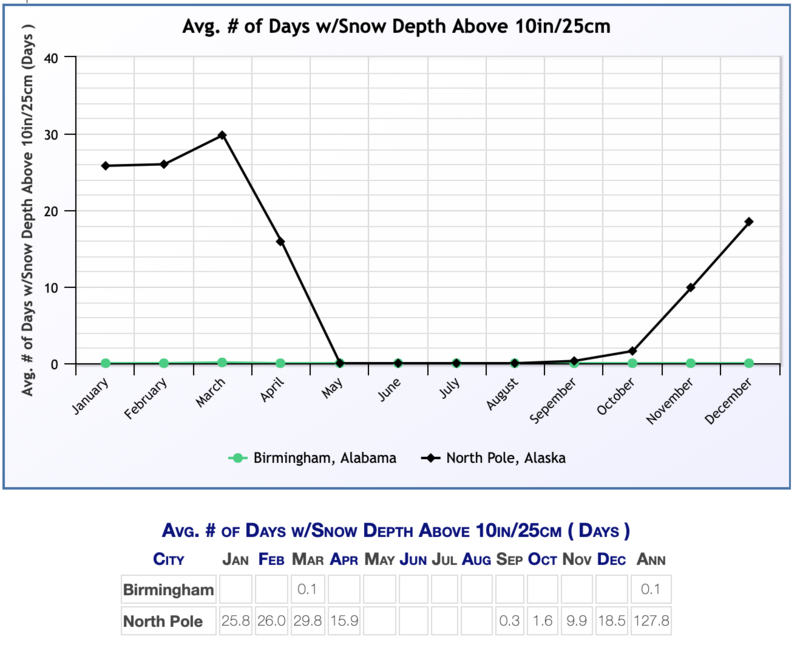Click the Feb column header
800x656 pixels.
(271, 560)
